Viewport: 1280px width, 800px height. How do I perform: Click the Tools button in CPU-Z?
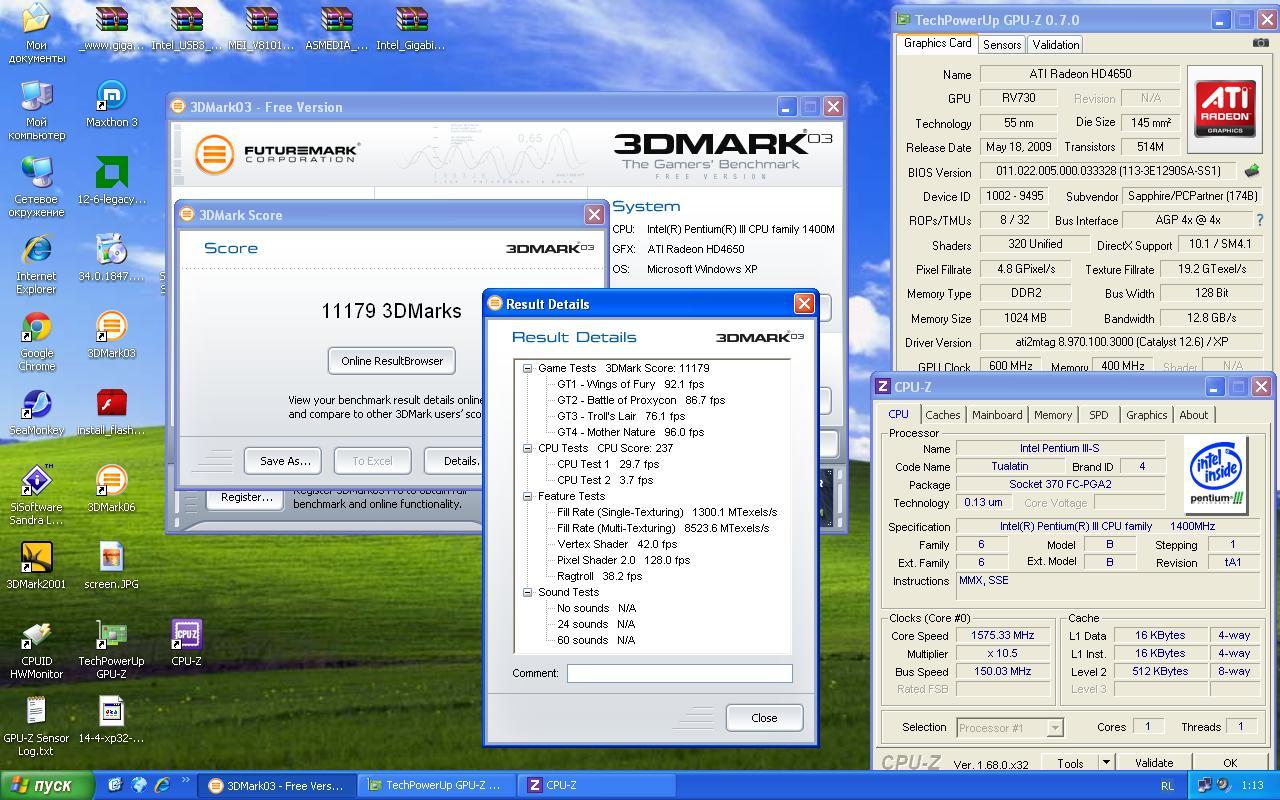point(1070,762)
